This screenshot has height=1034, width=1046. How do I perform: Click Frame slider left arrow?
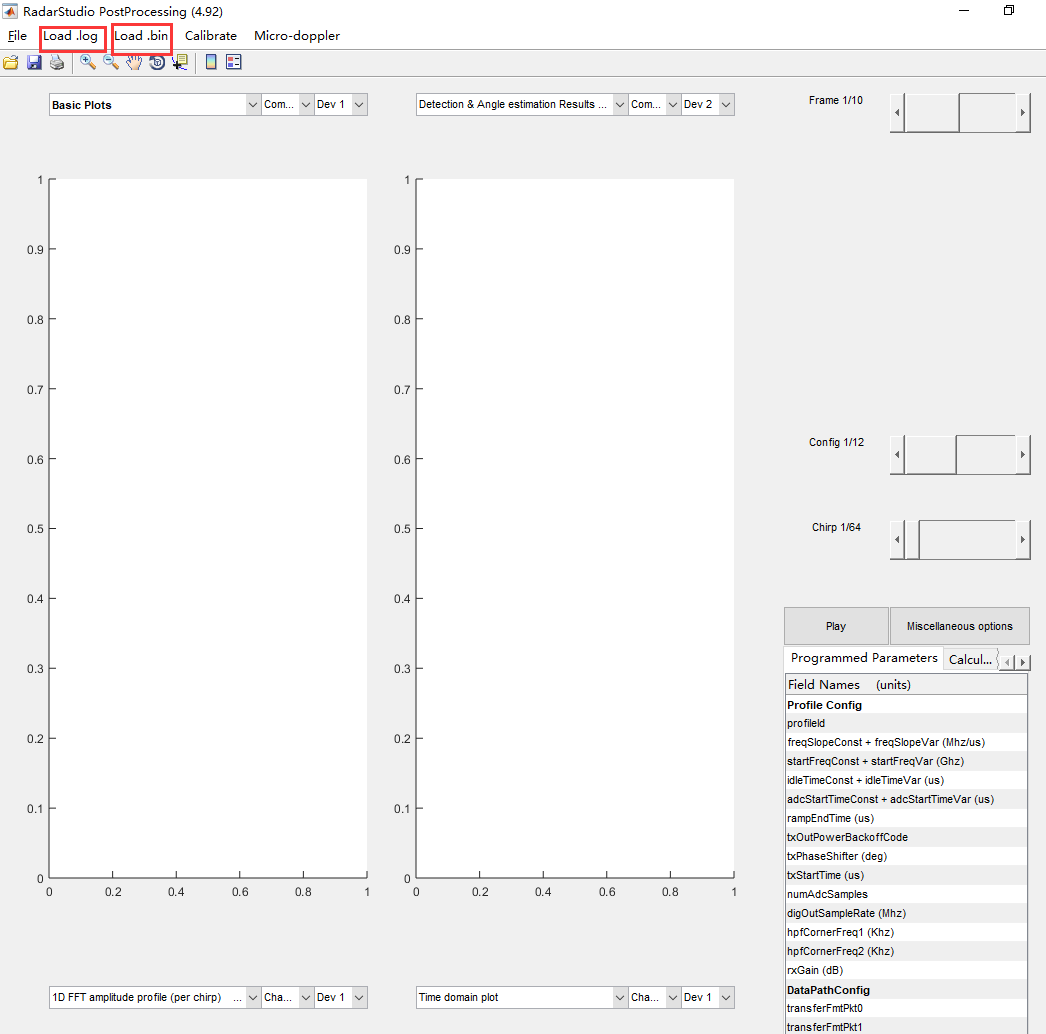(897, 113)
